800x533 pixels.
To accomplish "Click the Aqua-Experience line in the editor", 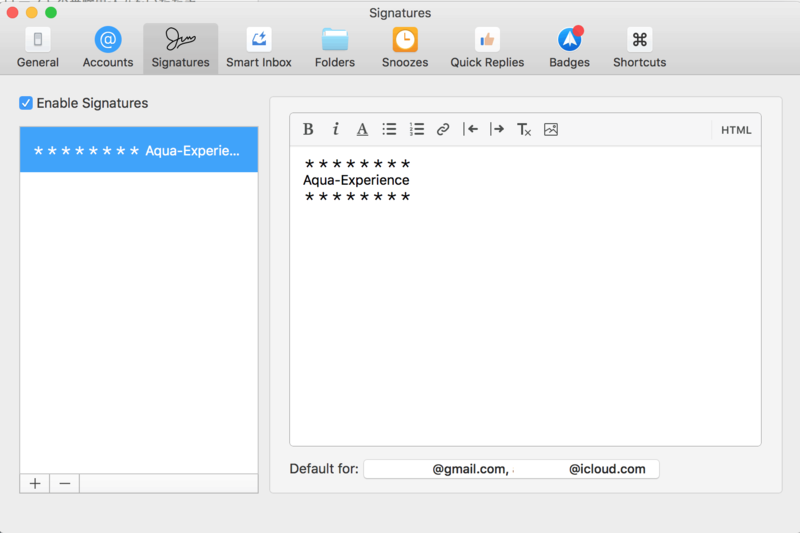I will click(356, 180).
